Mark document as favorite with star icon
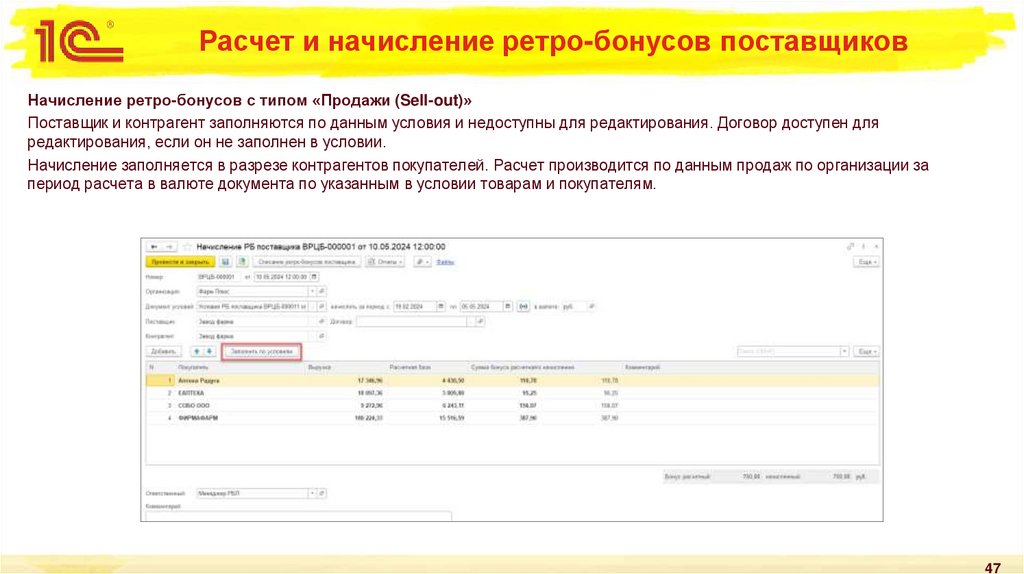Viewport: 1024px width, 574px height. coord(187,247)
